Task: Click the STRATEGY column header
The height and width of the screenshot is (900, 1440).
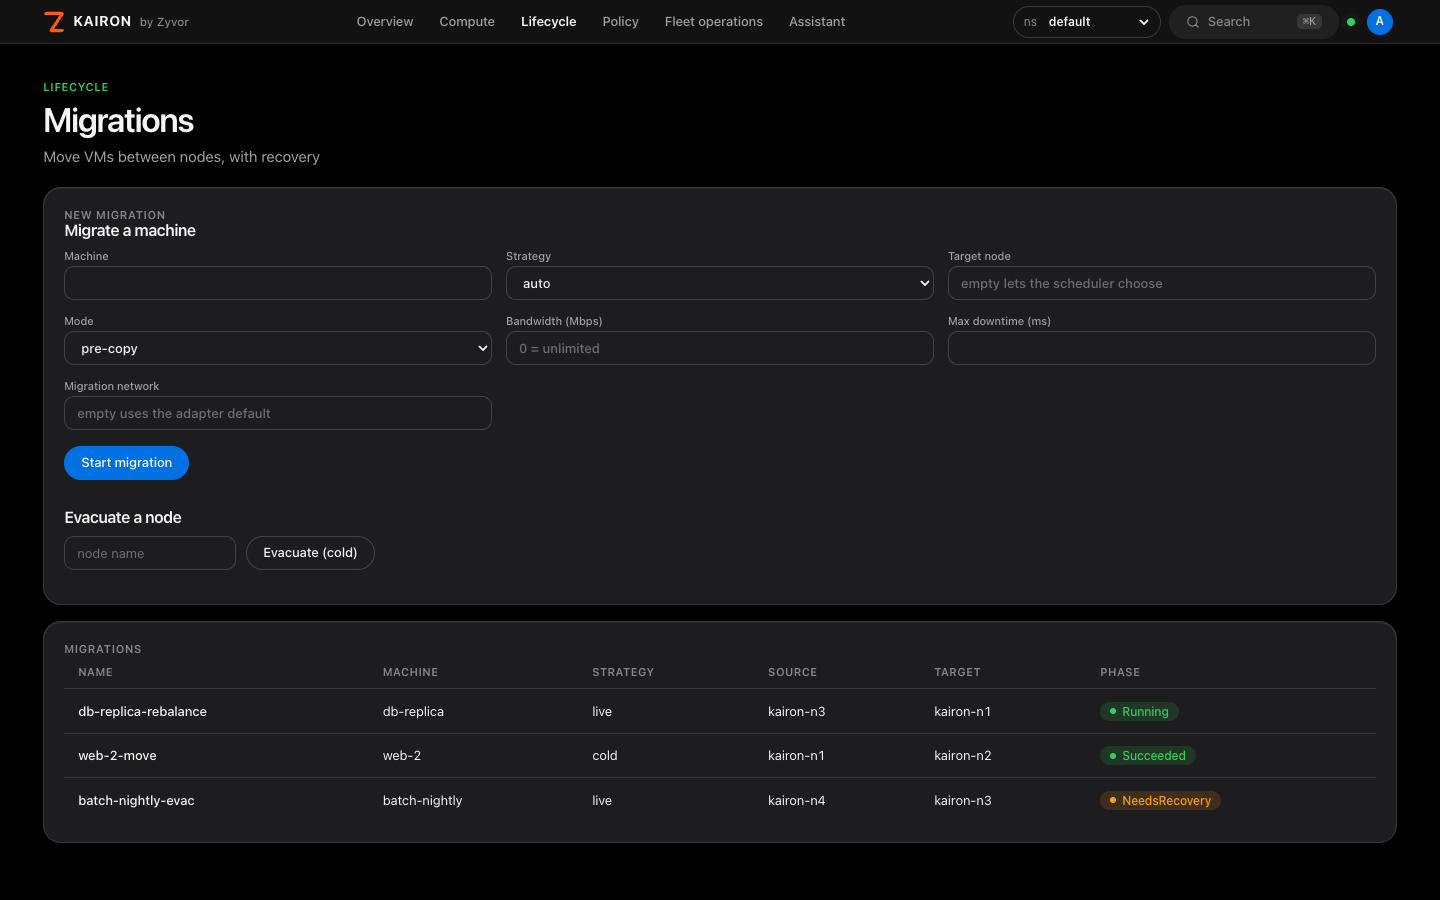Action: 623,673
